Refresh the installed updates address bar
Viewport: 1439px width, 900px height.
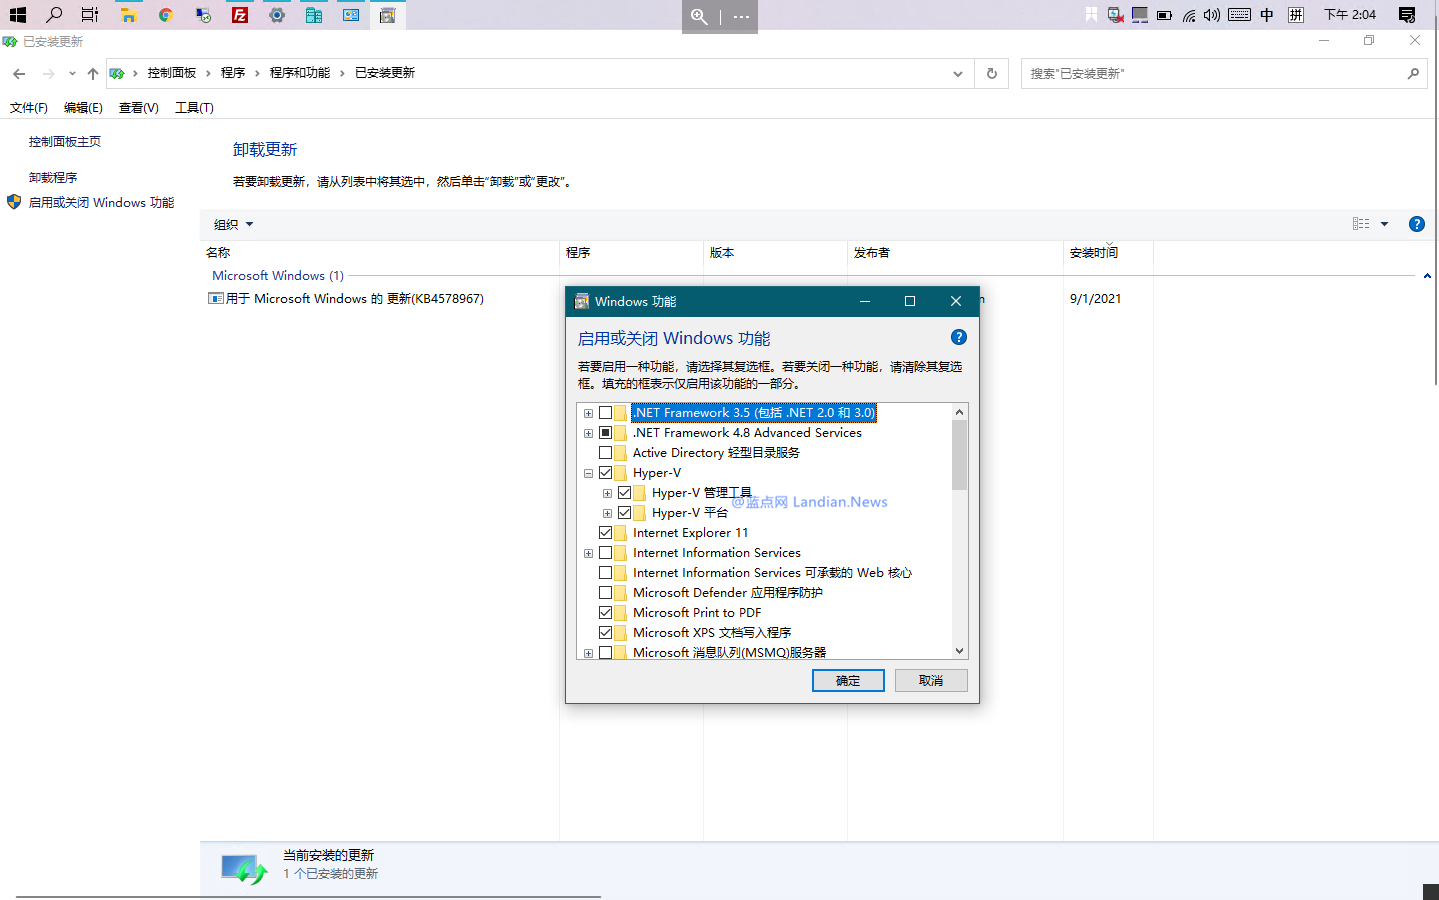coord(991,73)
